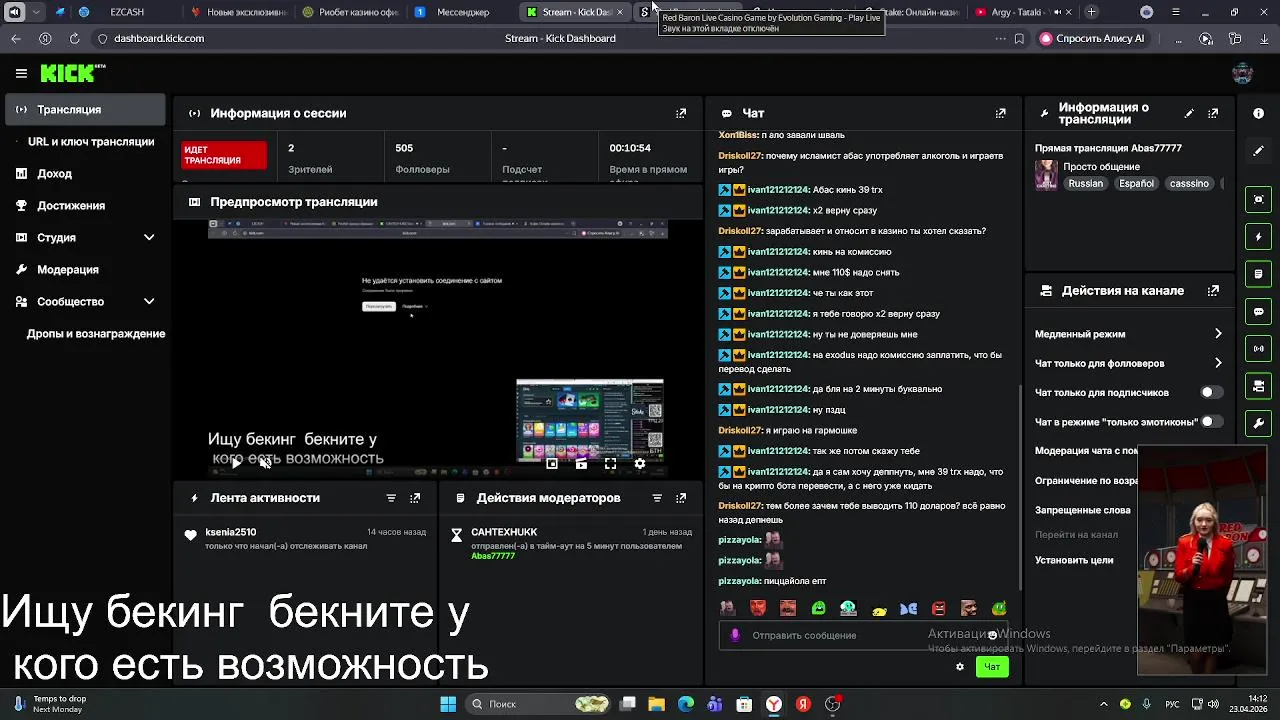The height and width of the screenshot is (720, 1280).
Task: Pop out the Действия на канале panel
Action: [x=1213, y=291]
